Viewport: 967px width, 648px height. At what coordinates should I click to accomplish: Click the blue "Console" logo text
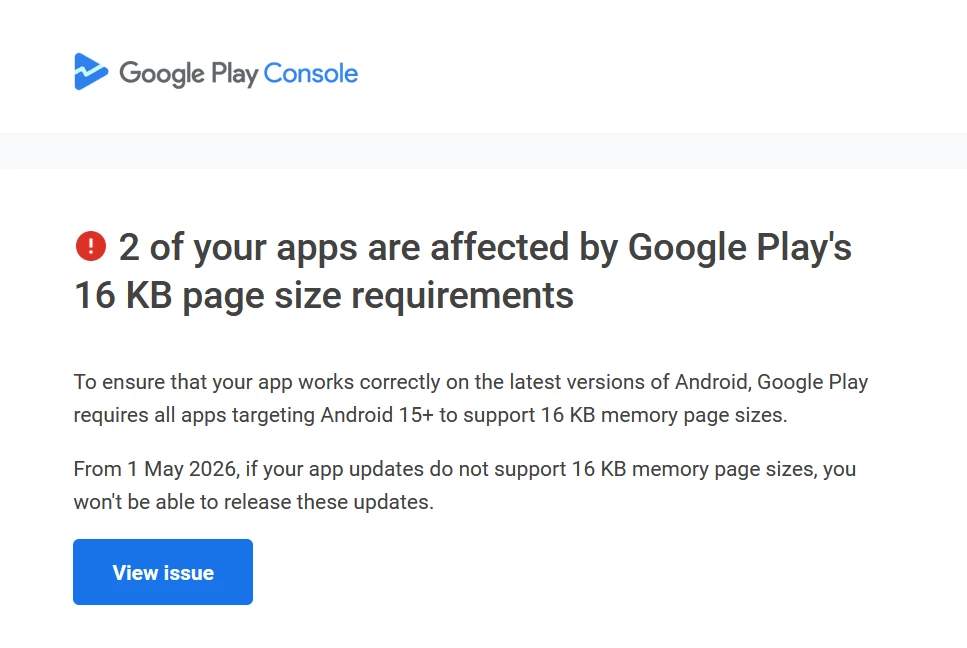311,73
